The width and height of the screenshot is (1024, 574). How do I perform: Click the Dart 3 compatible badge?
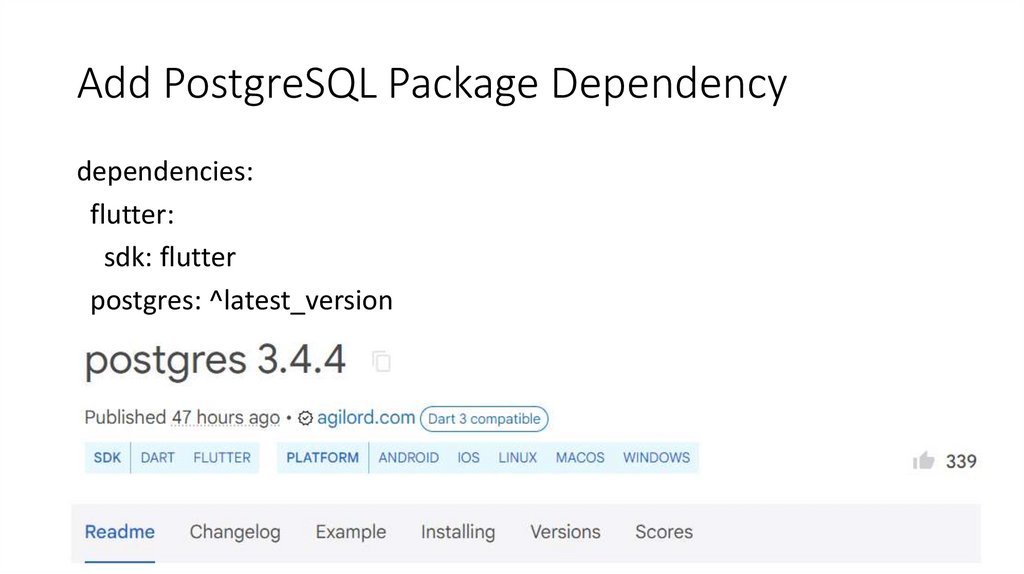click(x=484, y=419)
